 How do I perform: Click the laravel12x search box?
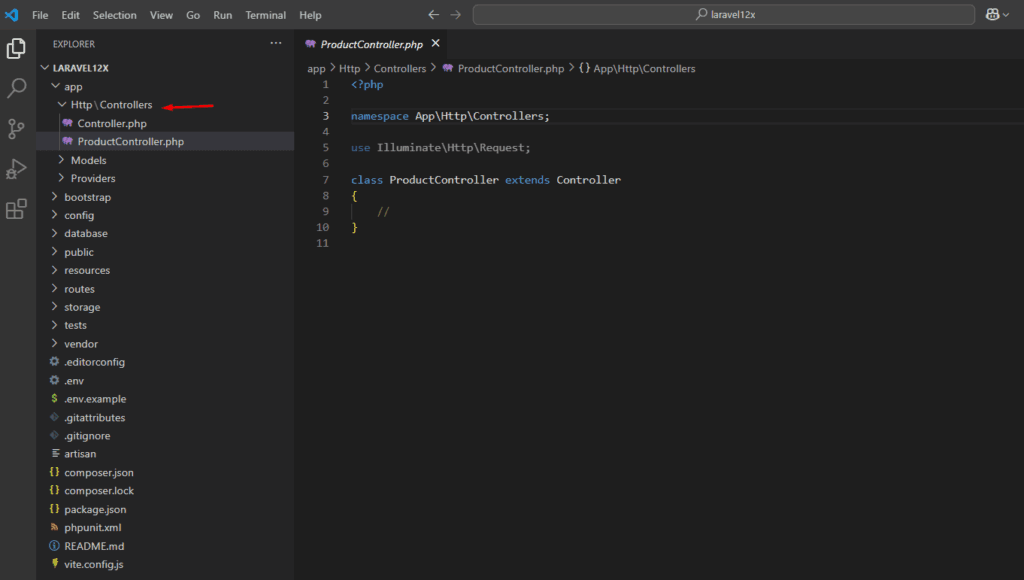[x=723, y=15]
